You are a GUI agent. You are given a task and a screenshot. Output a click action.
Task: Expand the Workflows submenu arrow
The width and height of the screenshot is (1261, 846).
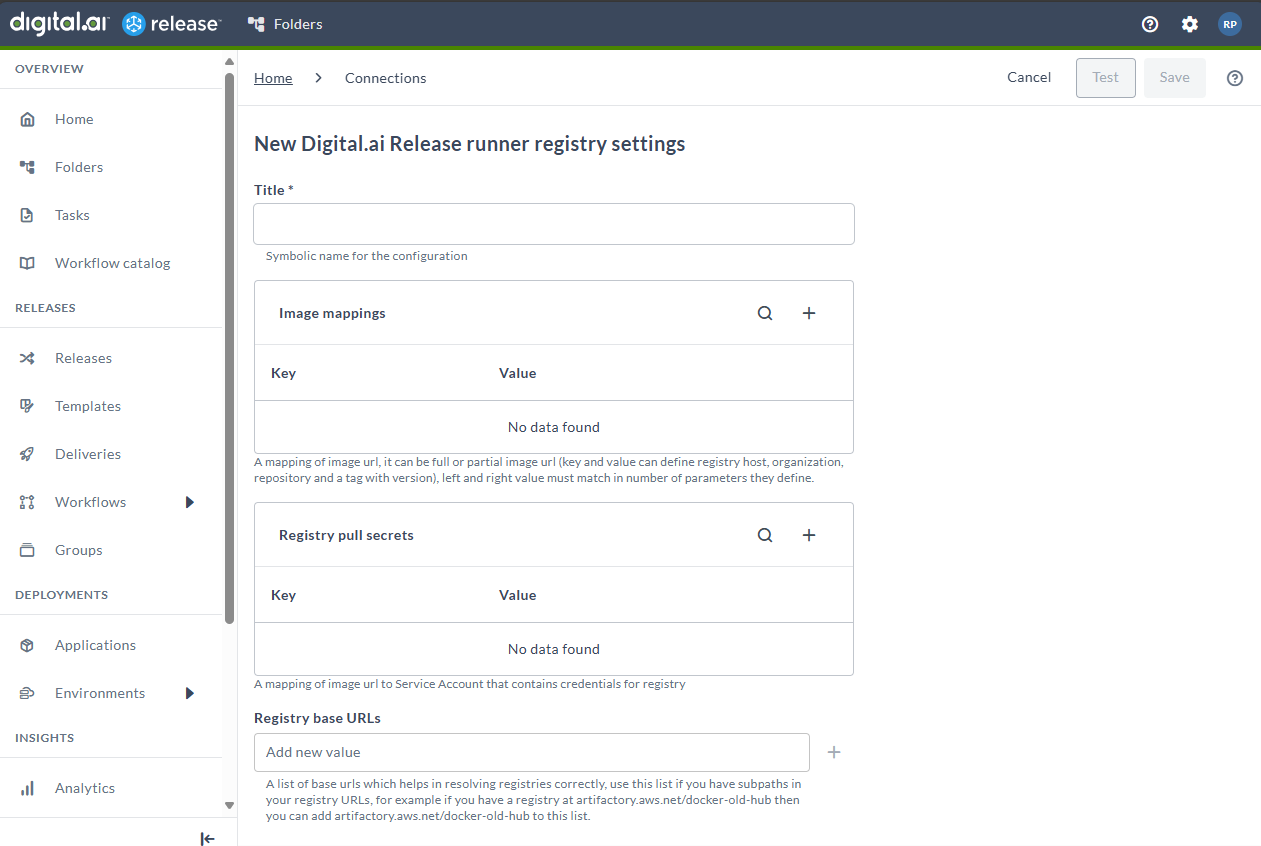tap(189, 502)
